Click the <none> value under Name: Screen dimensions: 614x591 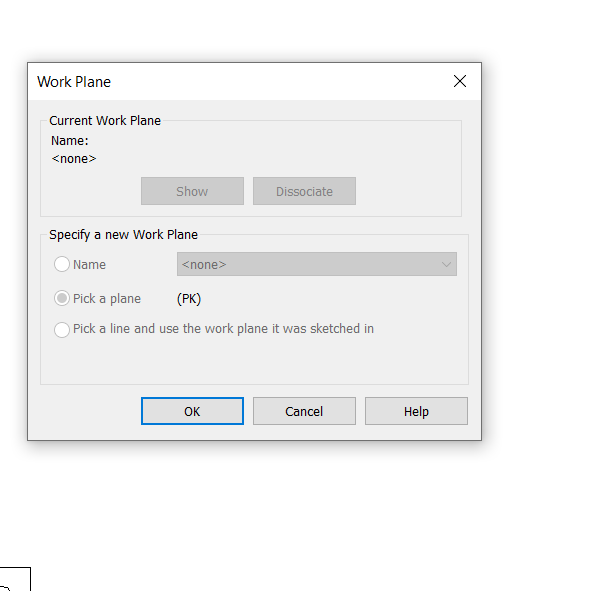point(74,159)
